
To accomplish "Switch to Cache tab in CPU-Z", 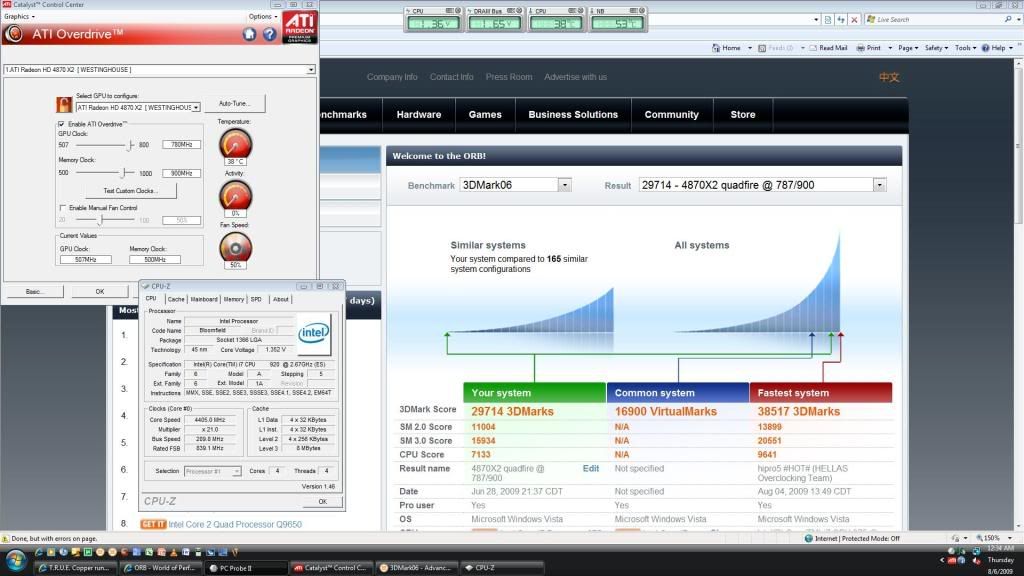I will 176,299.
